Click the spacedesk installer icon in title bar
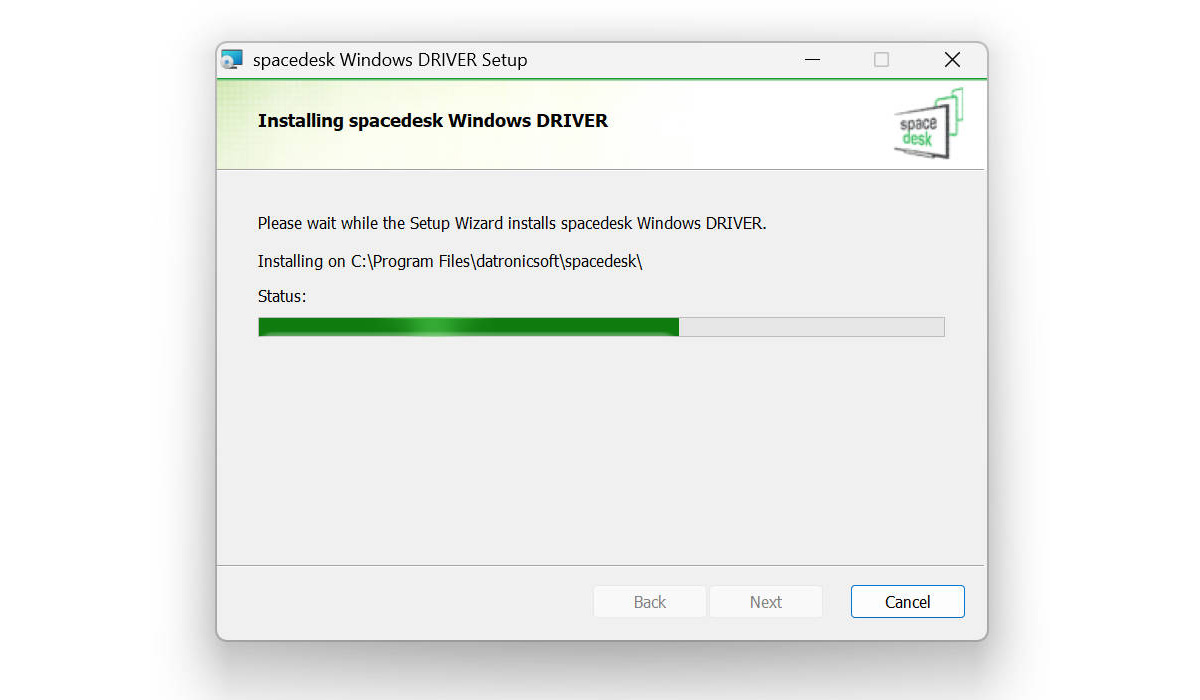Viewport: 1200px width, 700px height. pyautogui.click(x=232, y=60)
